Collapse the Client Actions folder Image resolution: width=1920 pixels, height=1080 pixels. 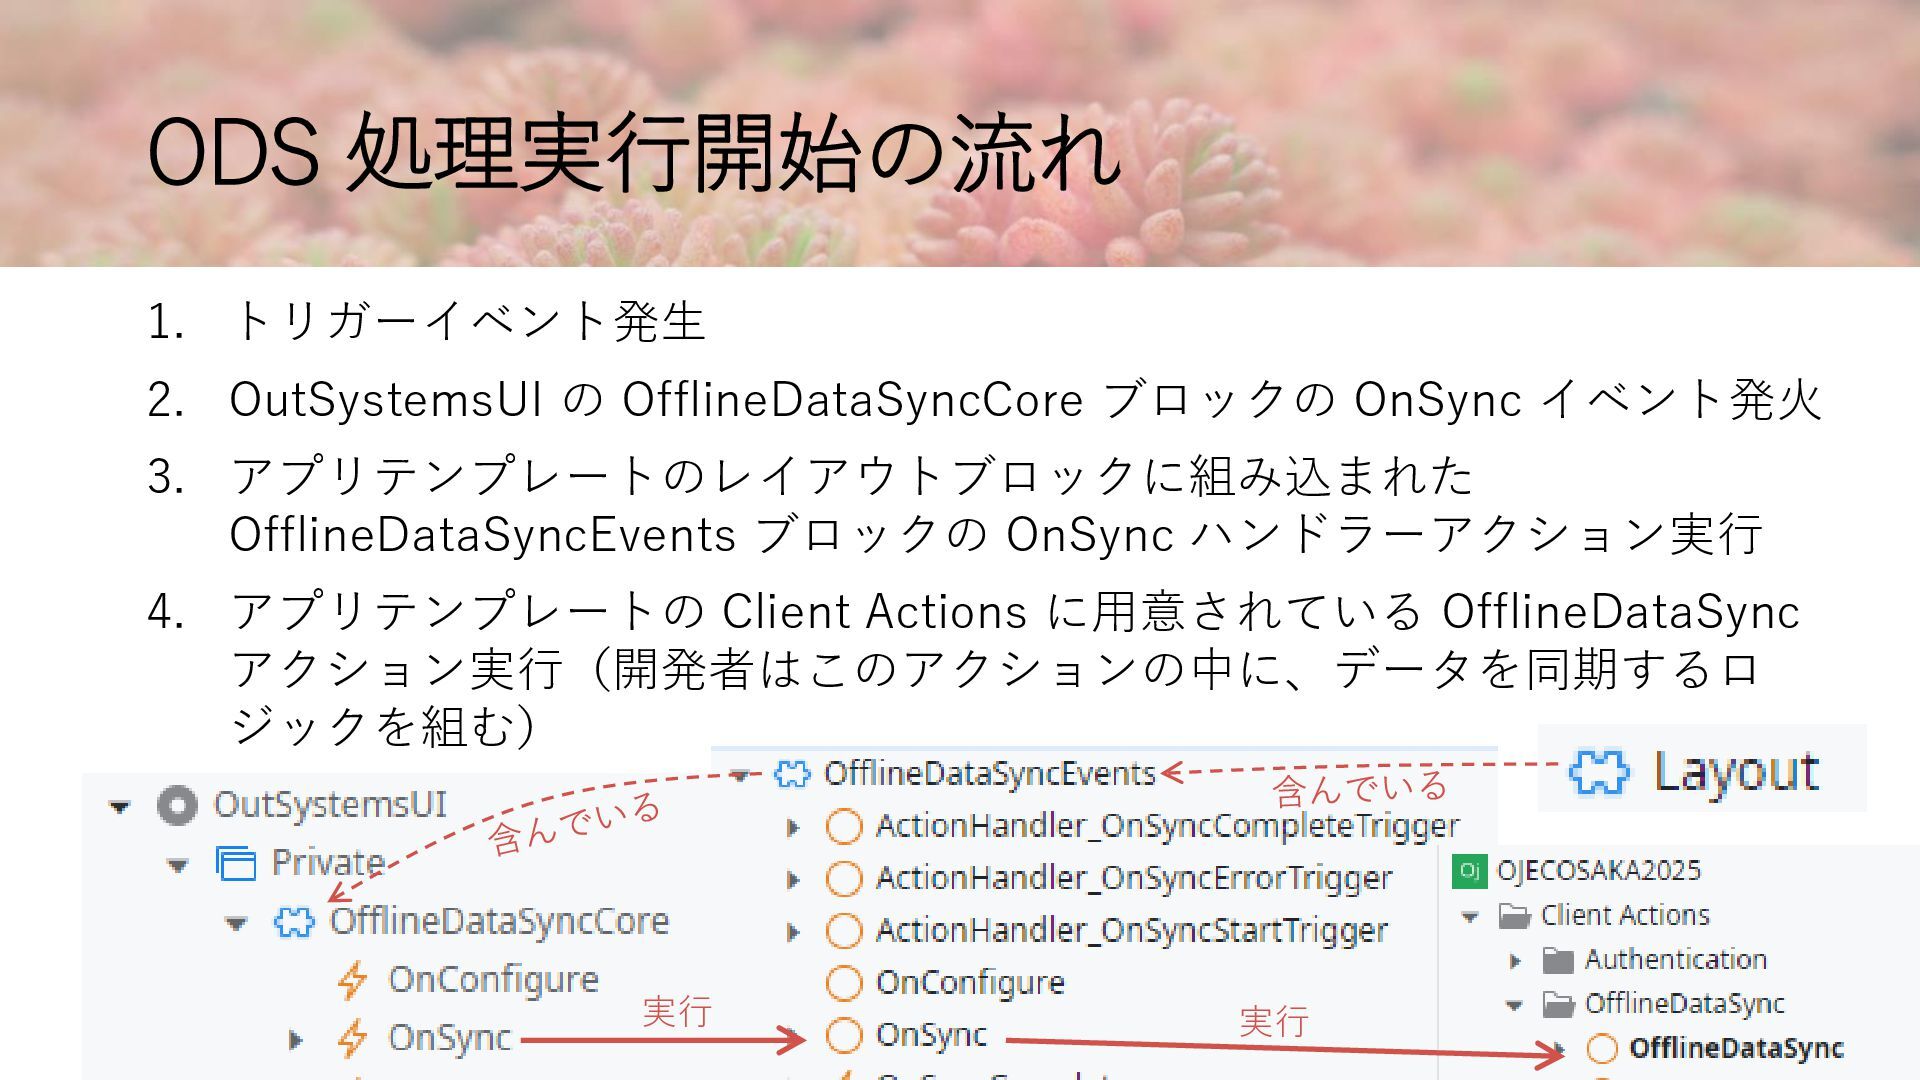tap(1470, 916)
